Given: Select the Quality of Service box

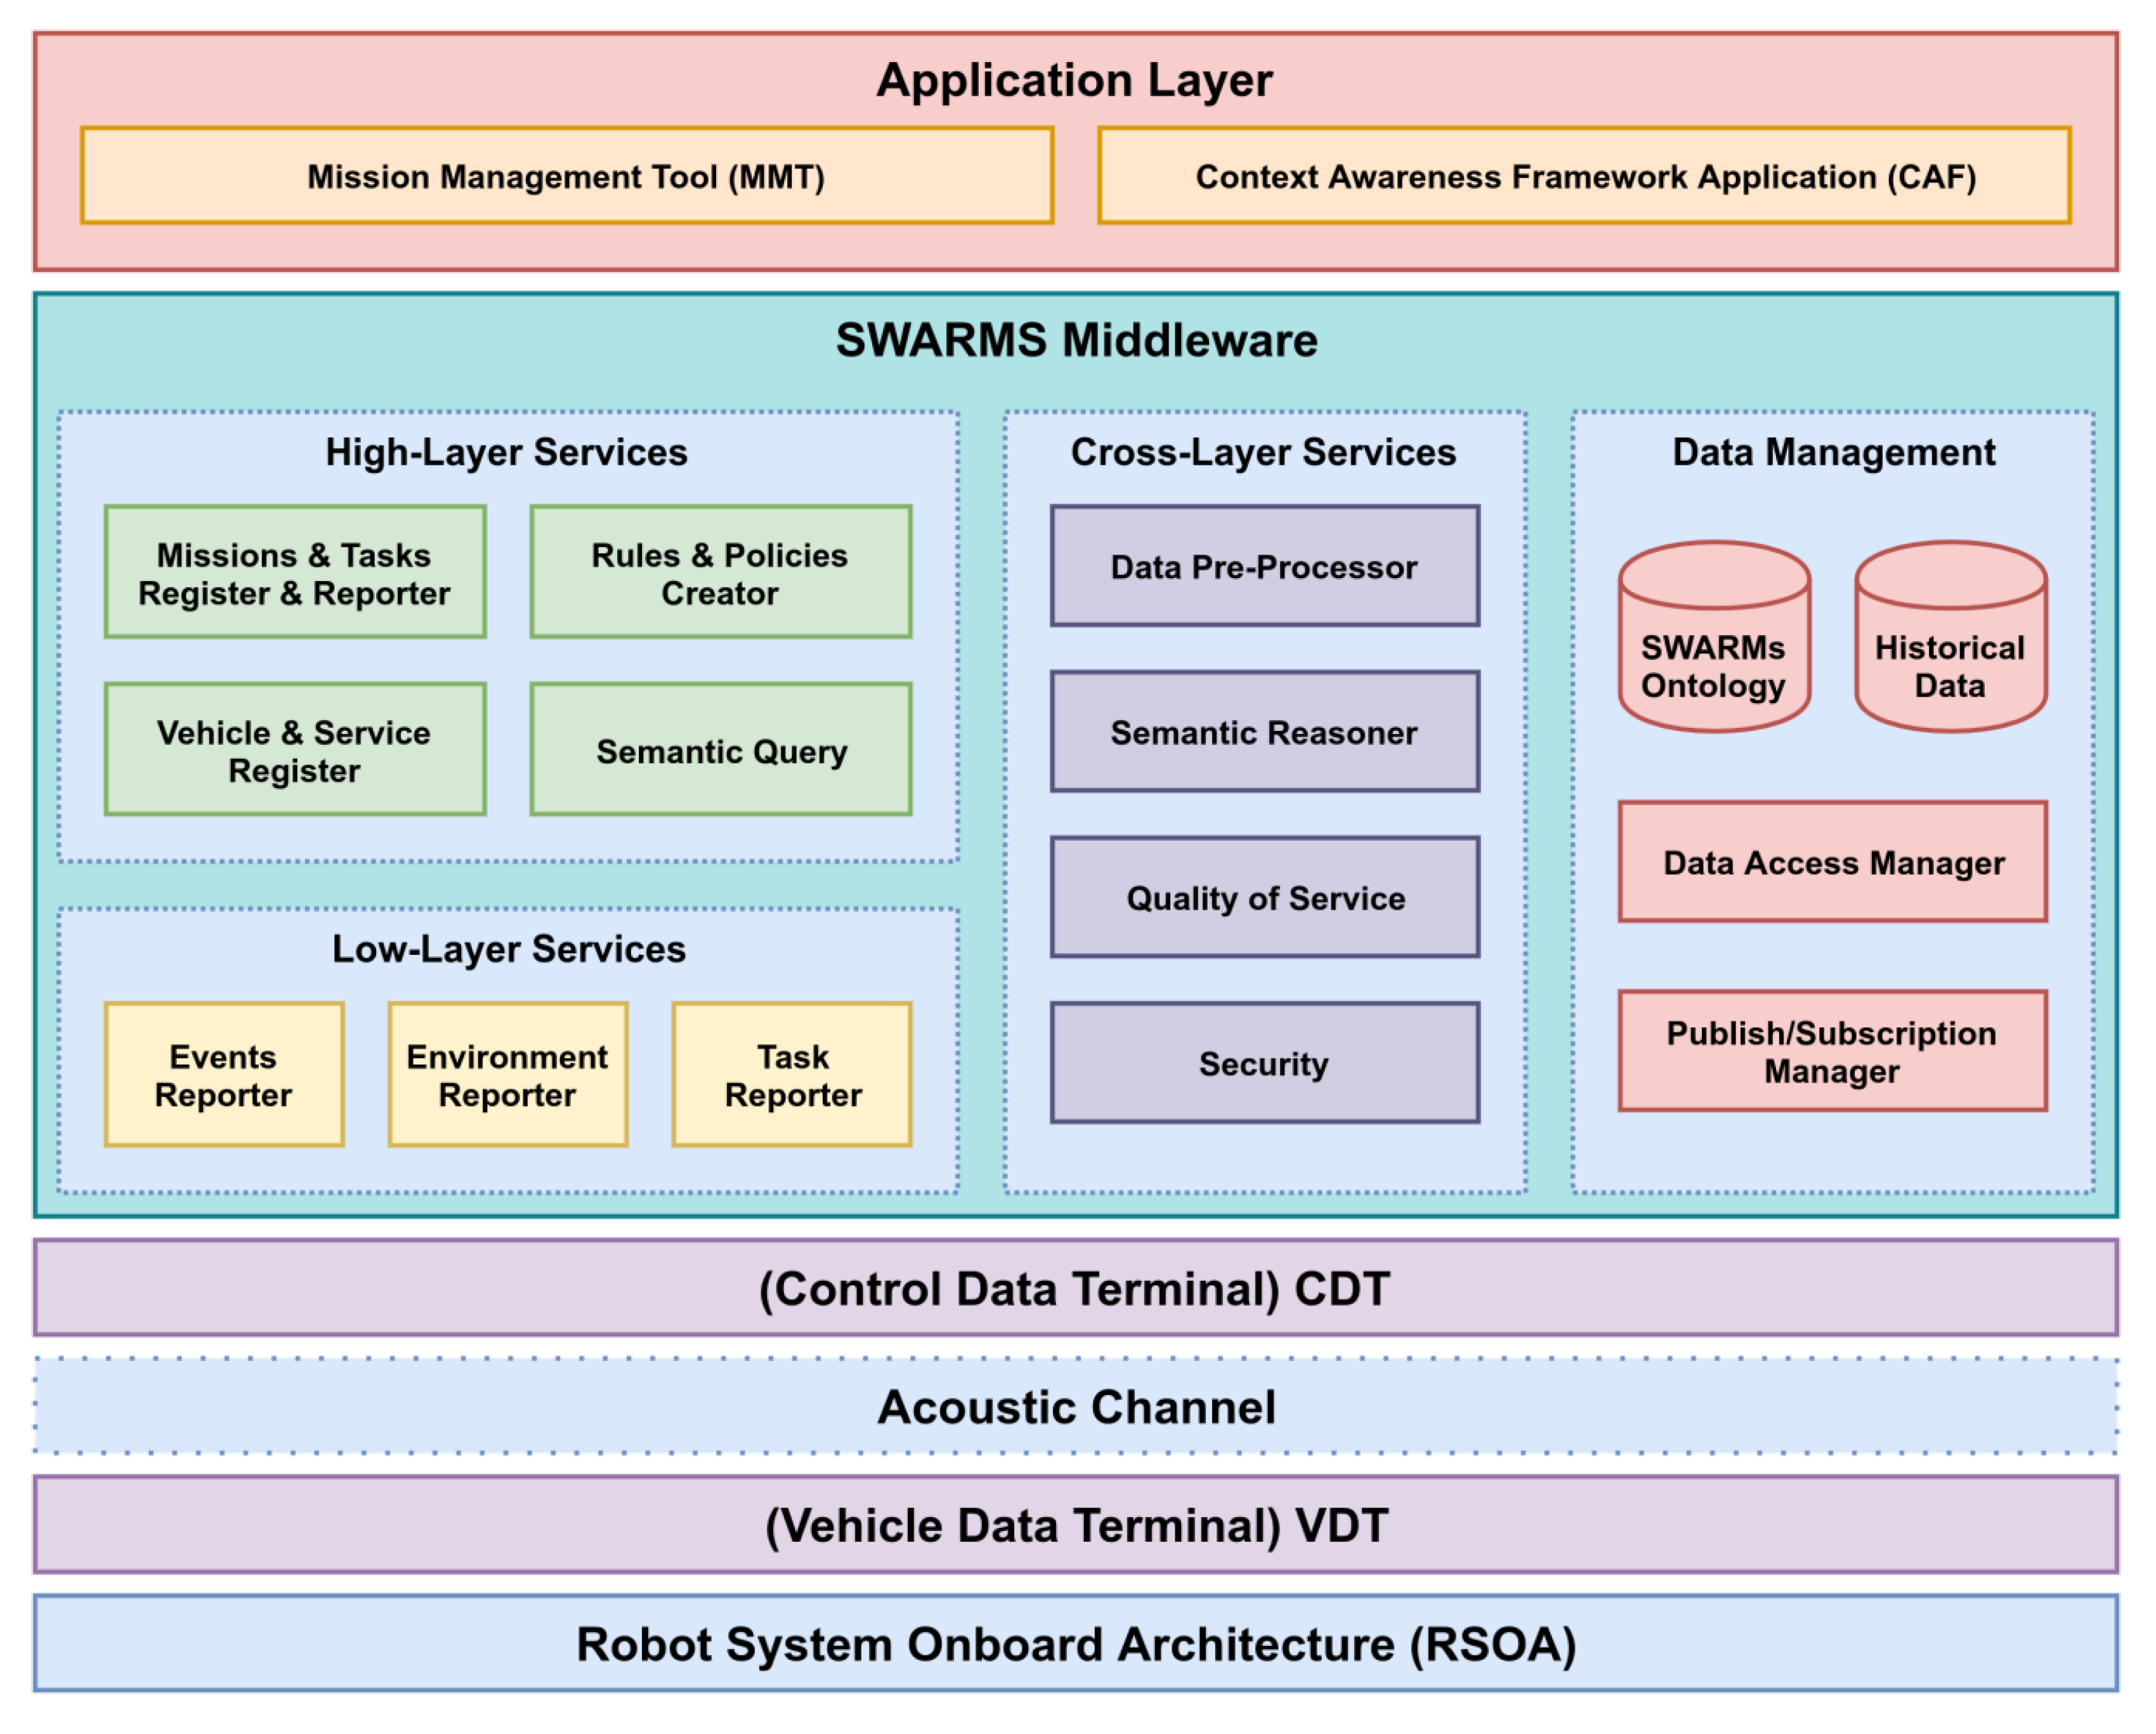Looking at the screenshot, I should coord(1264,898).
